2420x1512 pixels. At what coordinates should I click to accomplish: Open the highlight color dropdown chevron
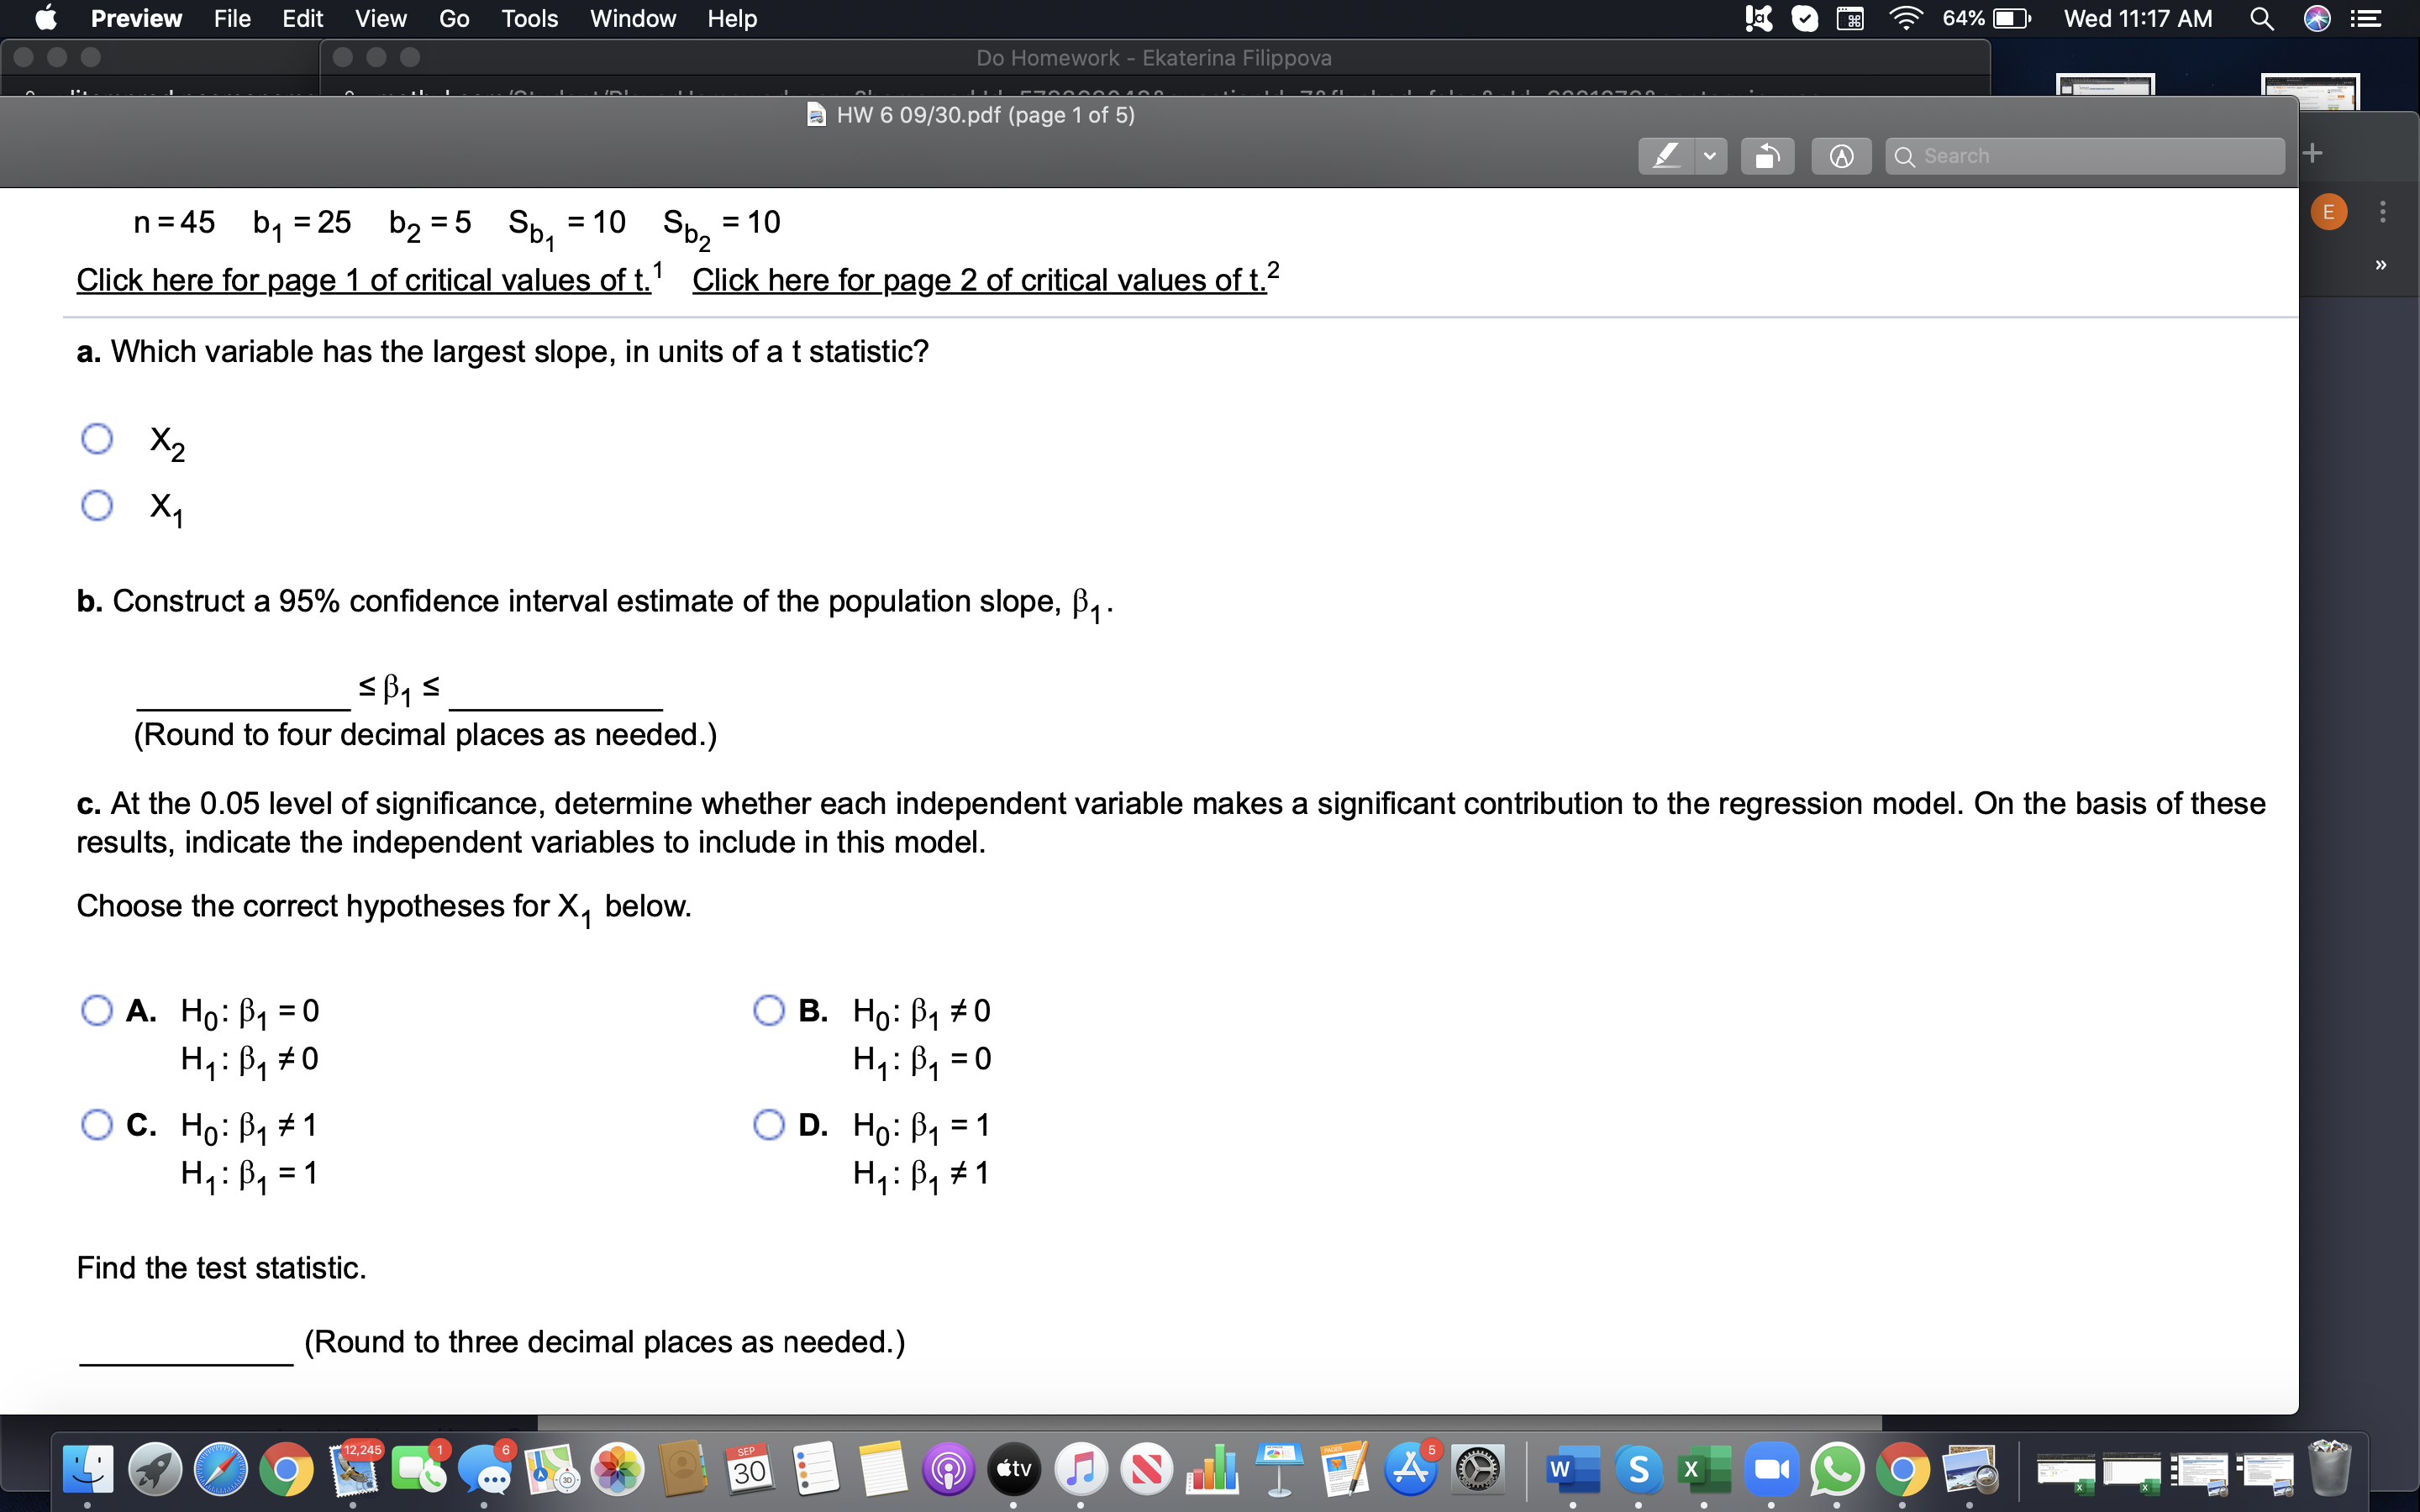[1710, 155]
